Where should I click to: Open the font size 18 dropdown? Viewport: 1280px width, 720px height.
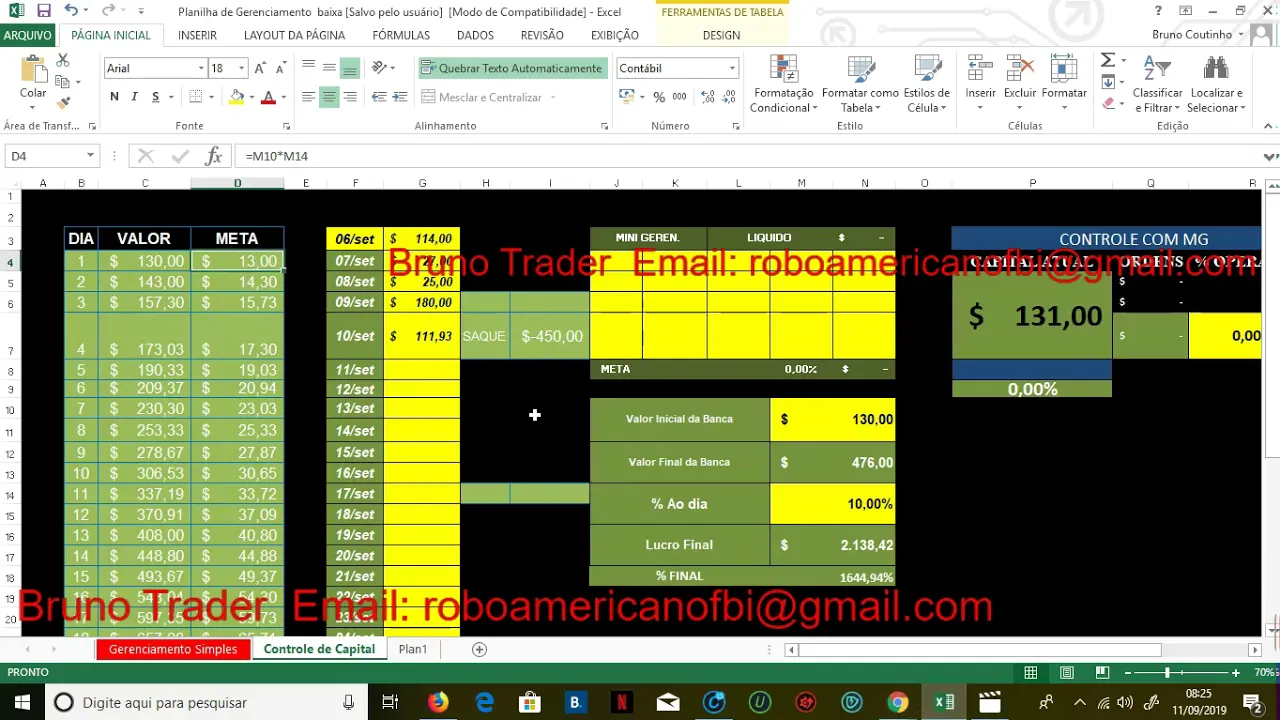[x=241, y=68]
